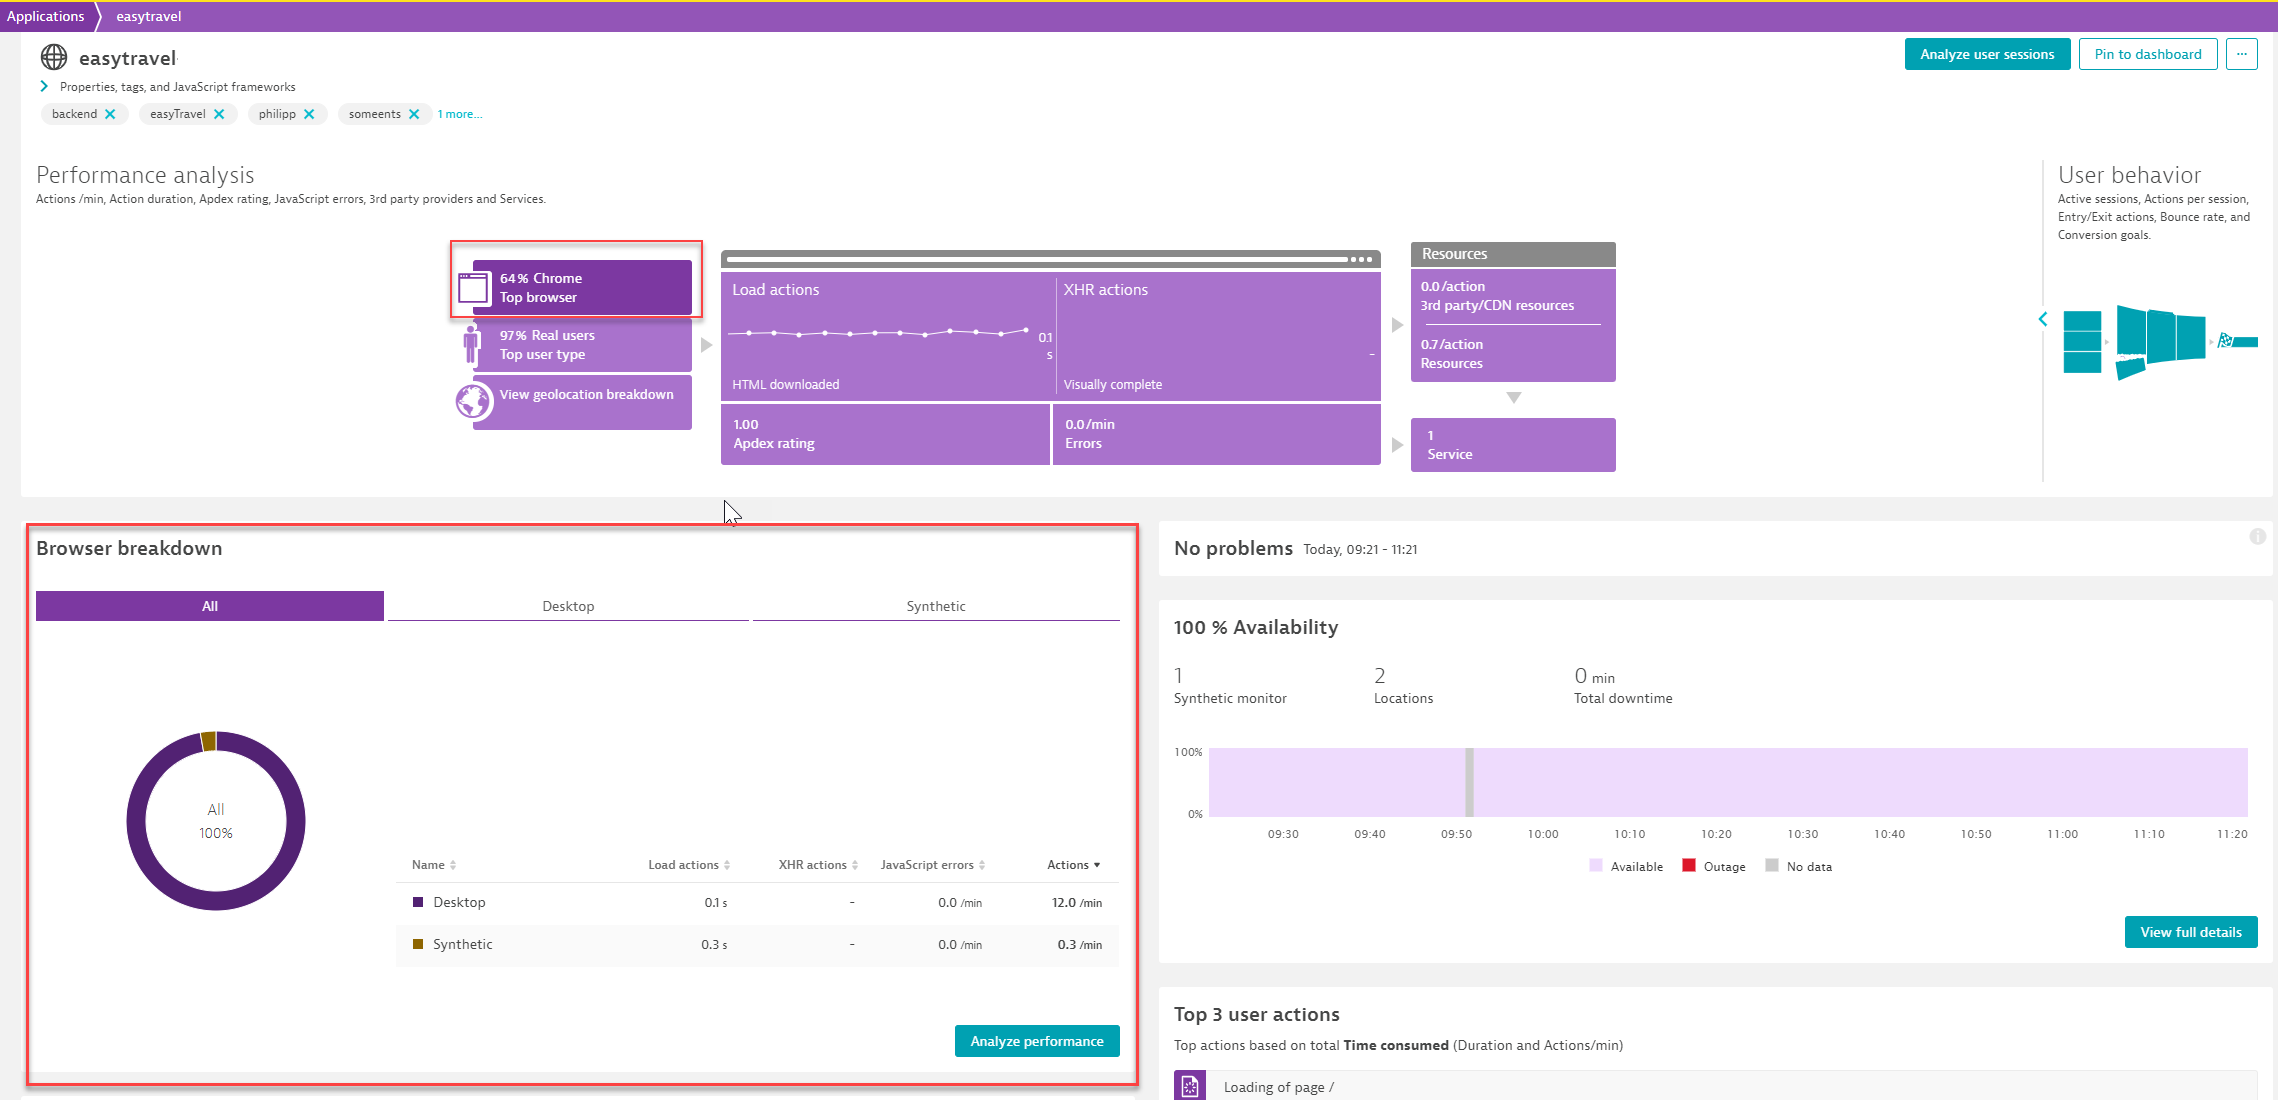Screen dimensions: 2278x1100
Task: Remove the backend tag with its X
Action: pos(110,114)
